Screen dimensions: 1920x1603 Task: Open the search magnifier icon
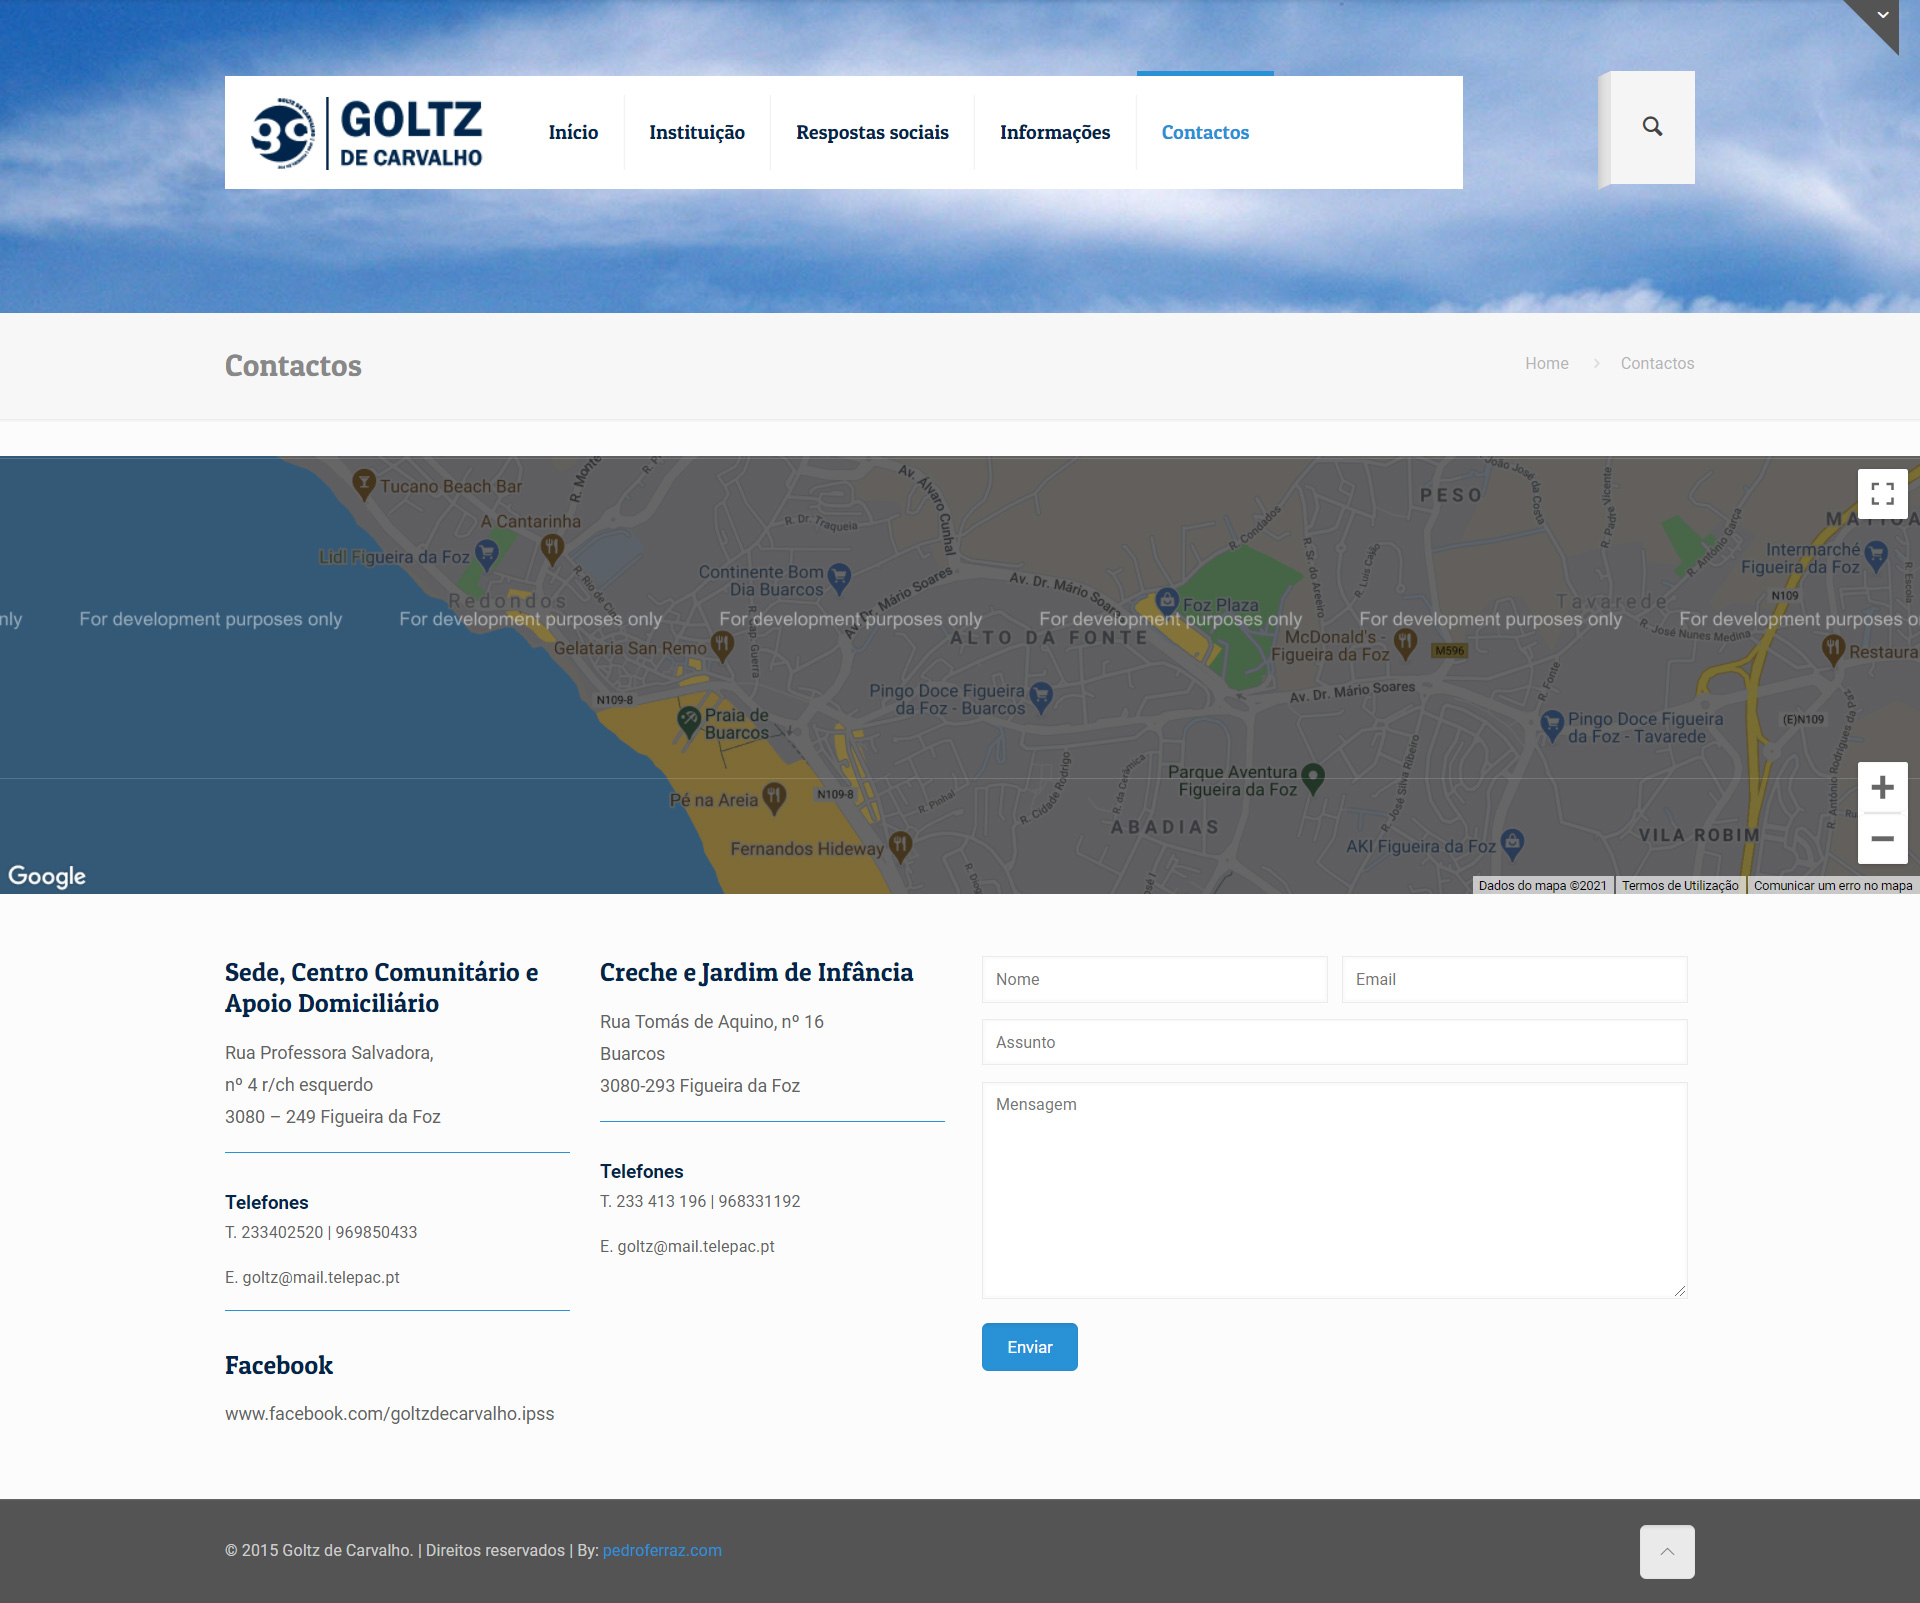1652,127
